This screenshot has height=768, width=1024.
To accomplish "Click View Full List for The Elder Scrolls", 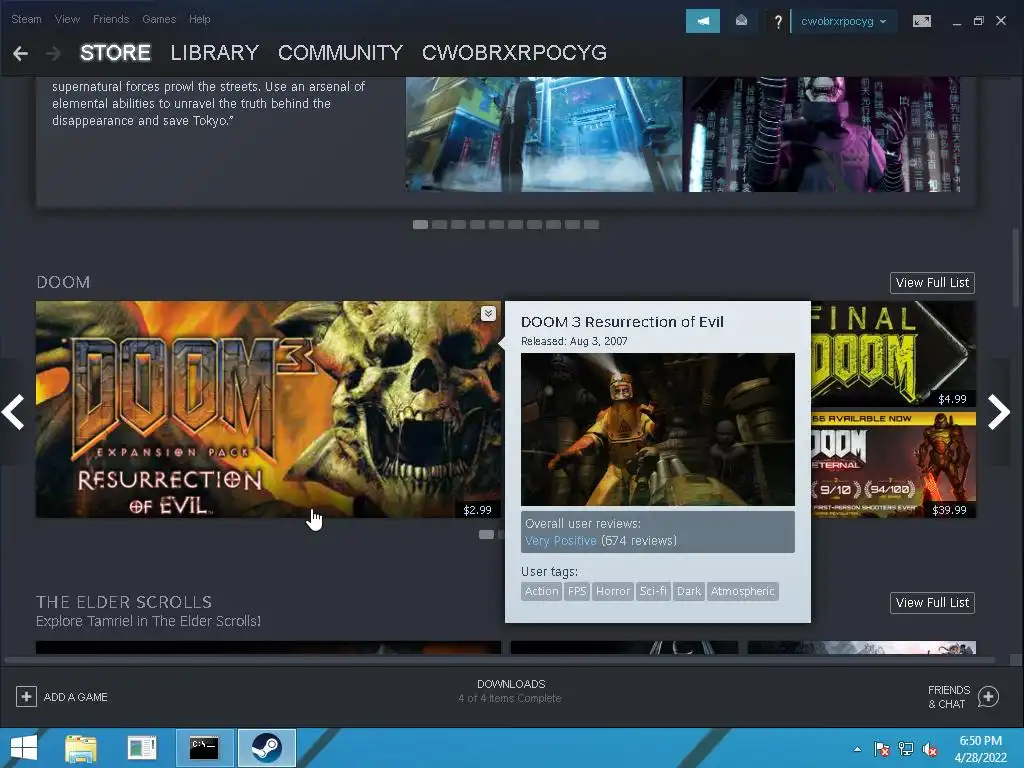I will 932,603.
